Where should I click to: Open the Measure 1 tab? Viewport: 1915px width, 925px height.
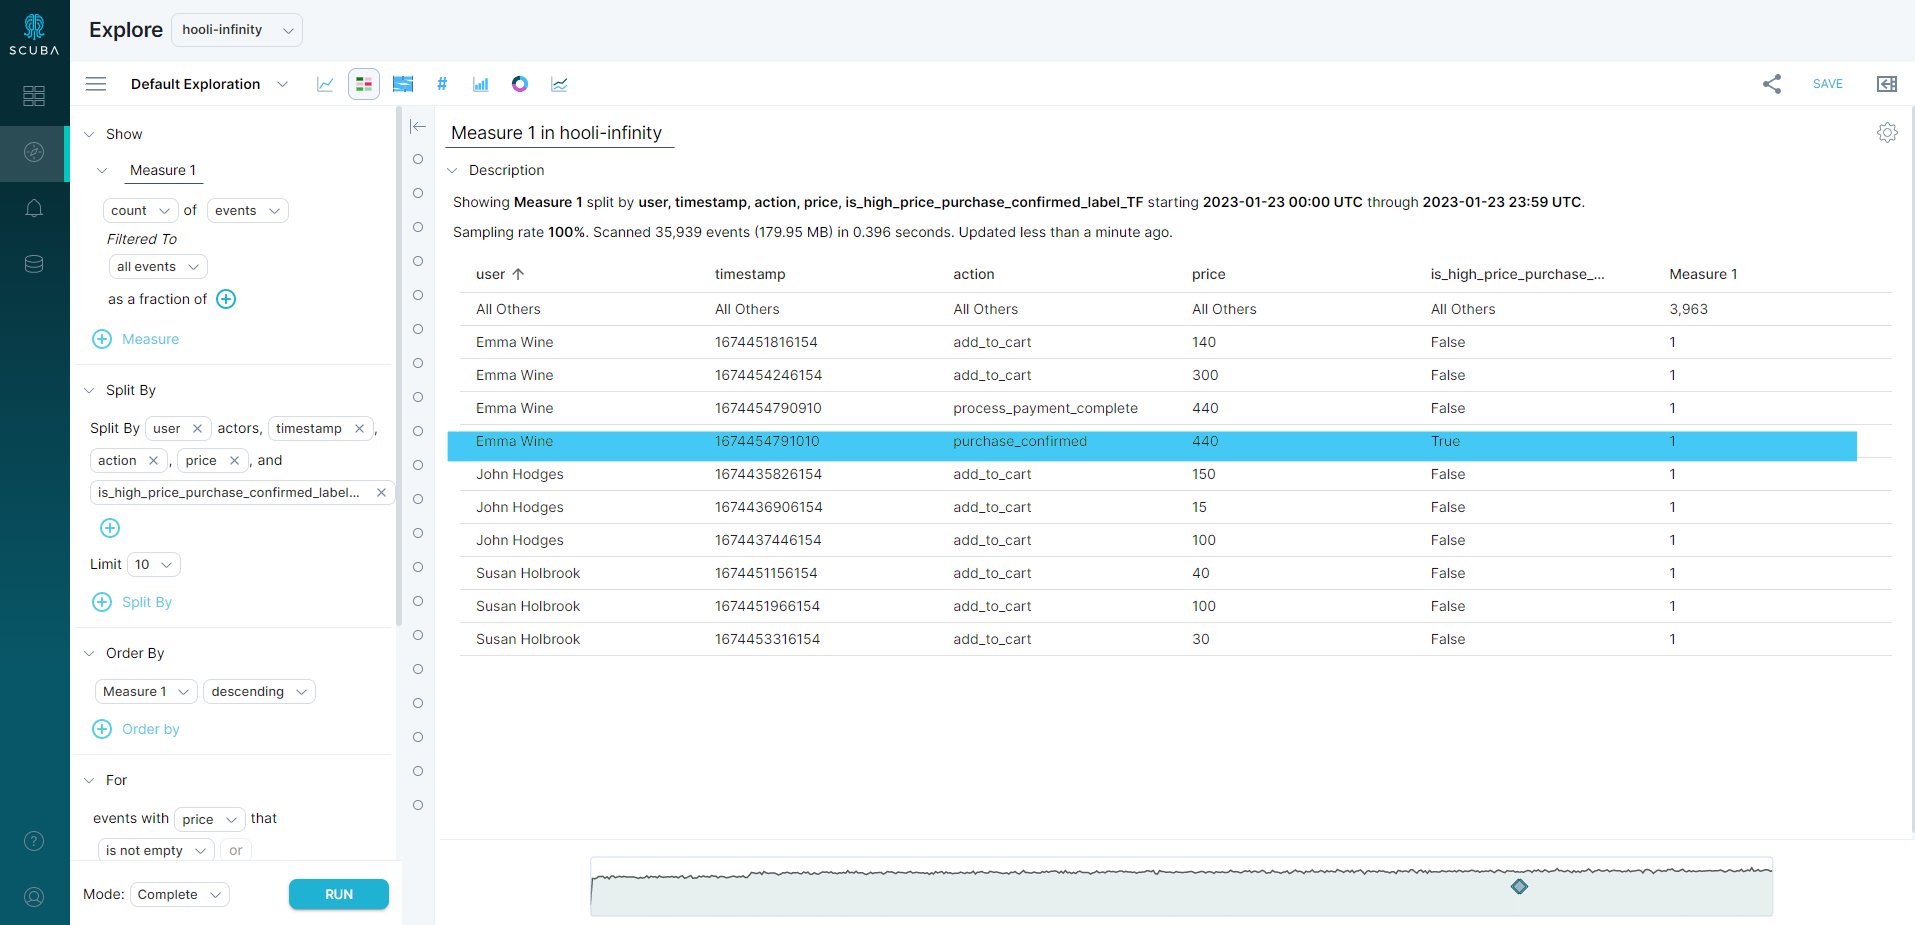pyautogui.click(x=163, y=170)
